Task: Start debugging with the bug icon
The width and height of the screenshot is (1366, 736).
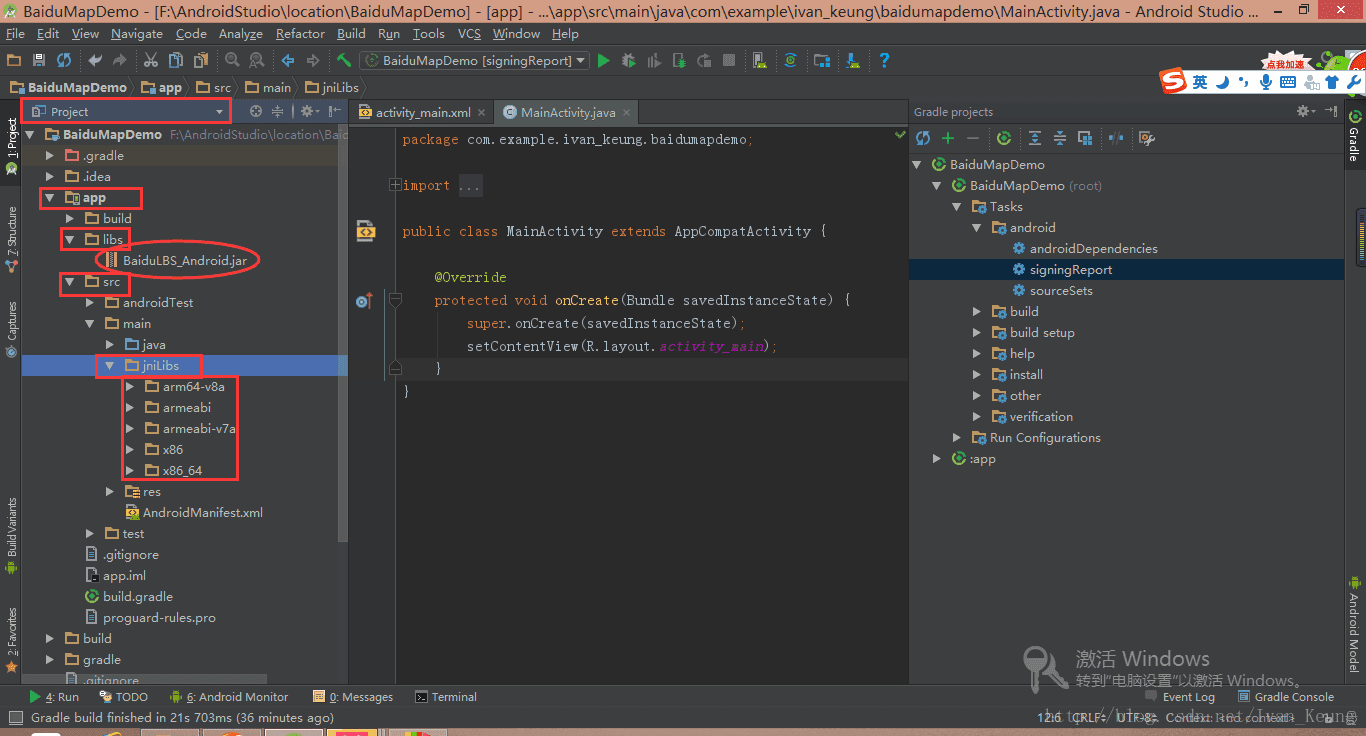Action: pos(628,61)
